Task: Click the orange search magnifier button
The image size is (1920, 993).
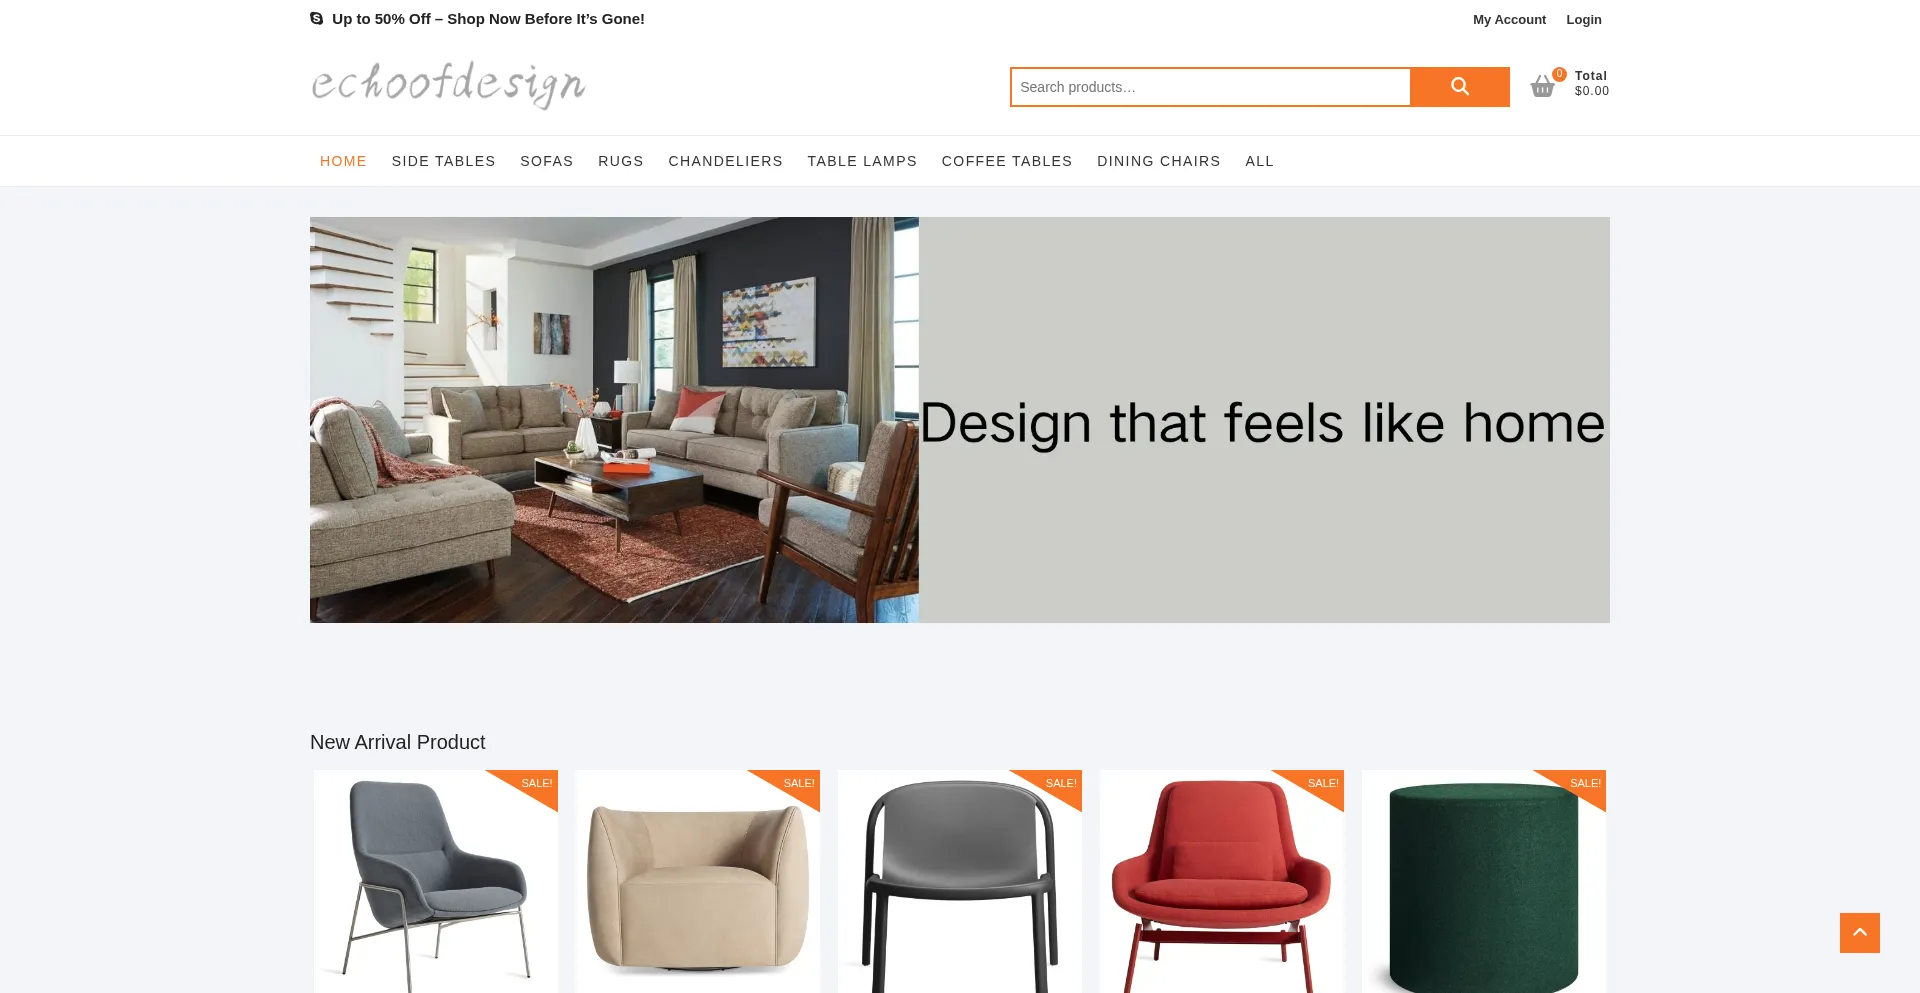Action: [x=1459, y=87]
